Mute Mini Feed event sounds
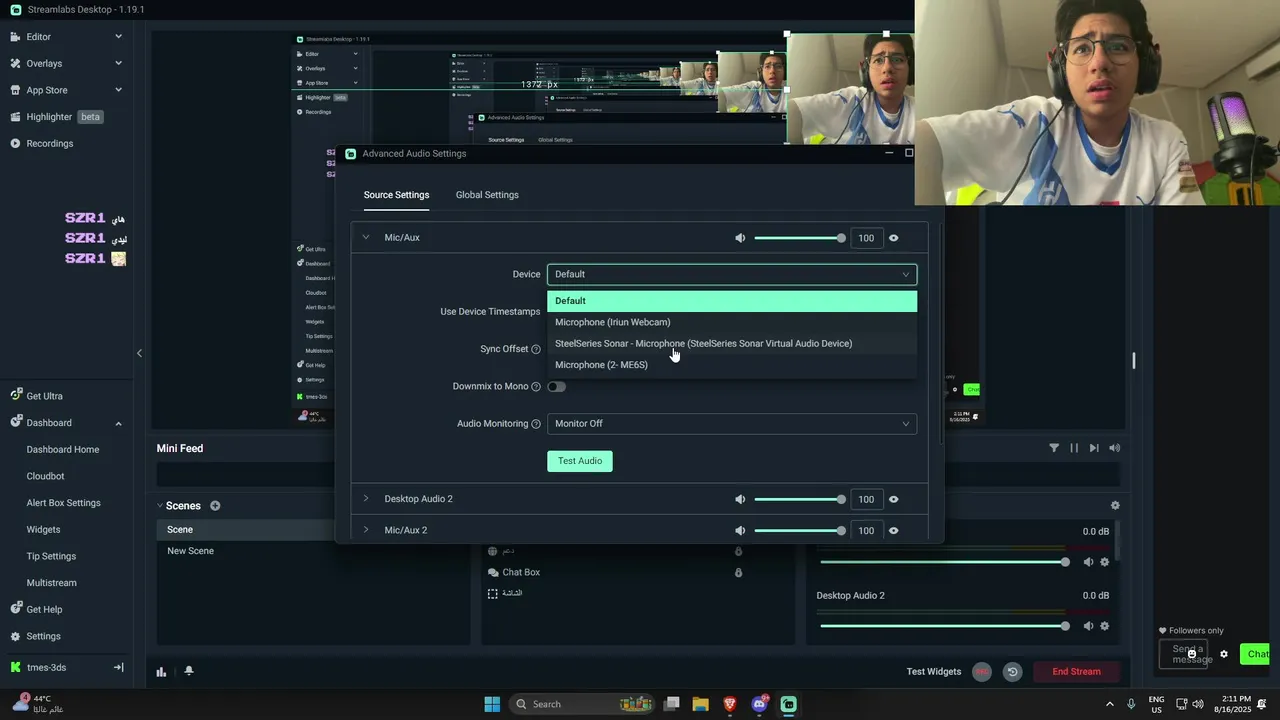 (x=1114, y=448)
